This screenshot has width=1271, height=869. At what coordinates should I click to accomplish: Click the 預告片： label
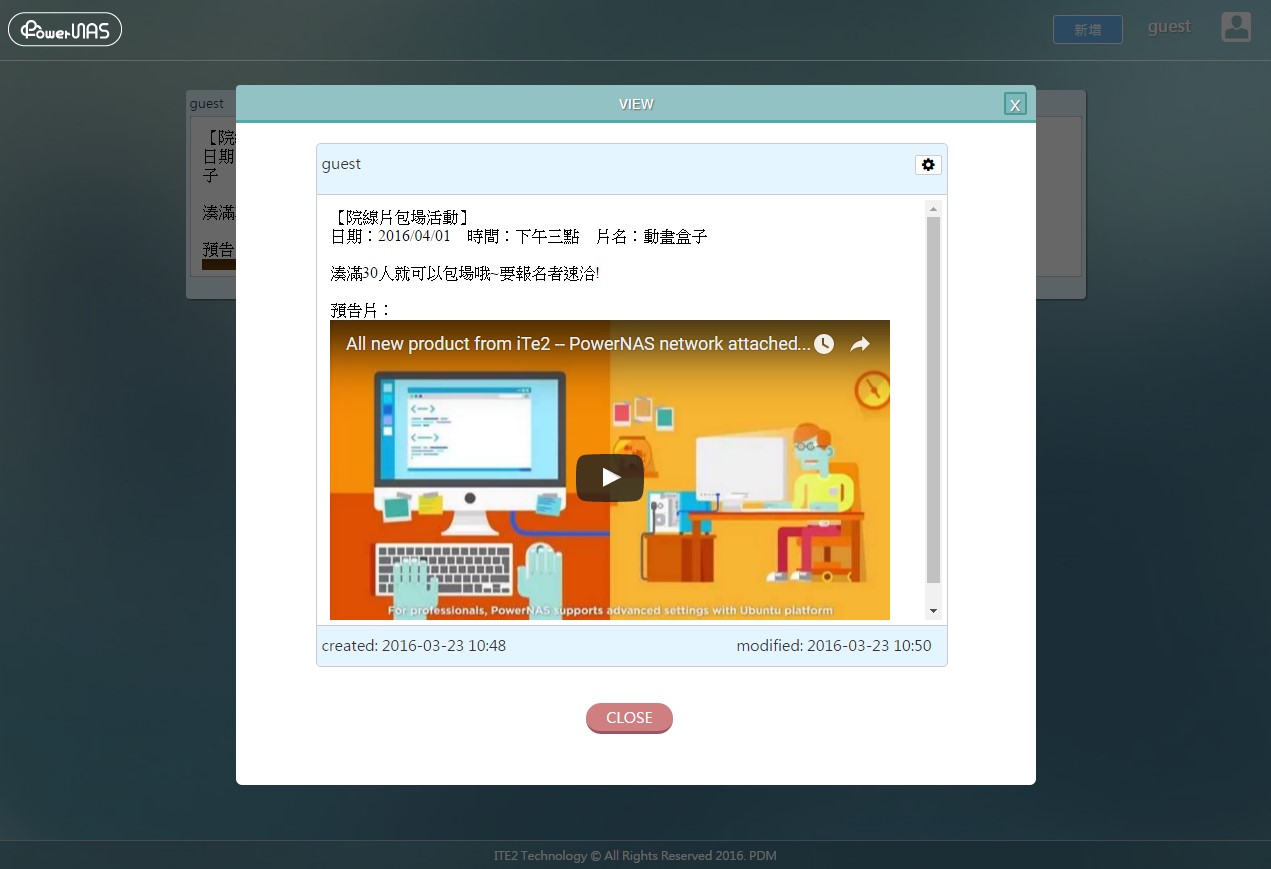[361, 310]
